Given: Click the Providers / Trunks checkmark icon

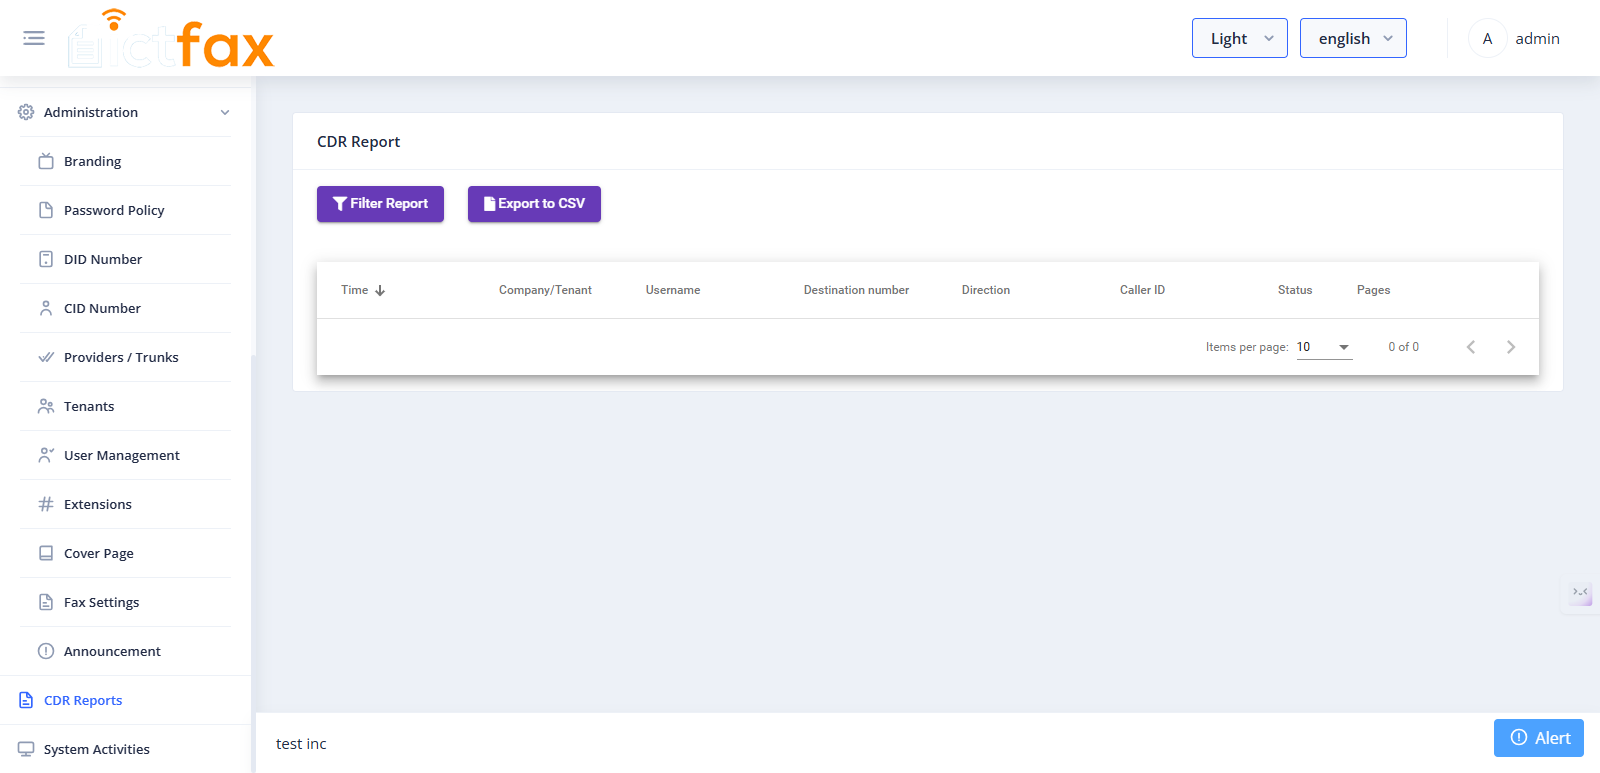Looking at the screenshot, I should coord(46,357).
